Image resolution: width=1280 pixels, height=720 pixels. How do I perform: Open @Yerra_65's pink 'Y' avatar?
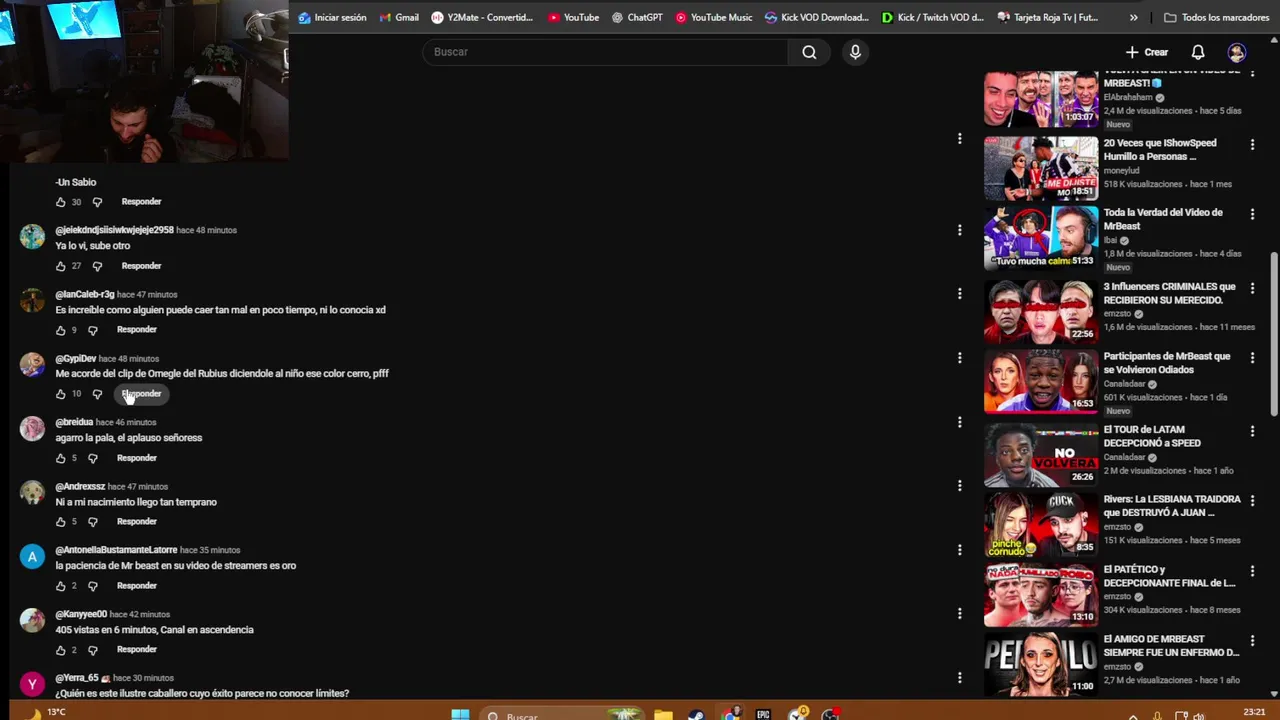coord(32,685)
